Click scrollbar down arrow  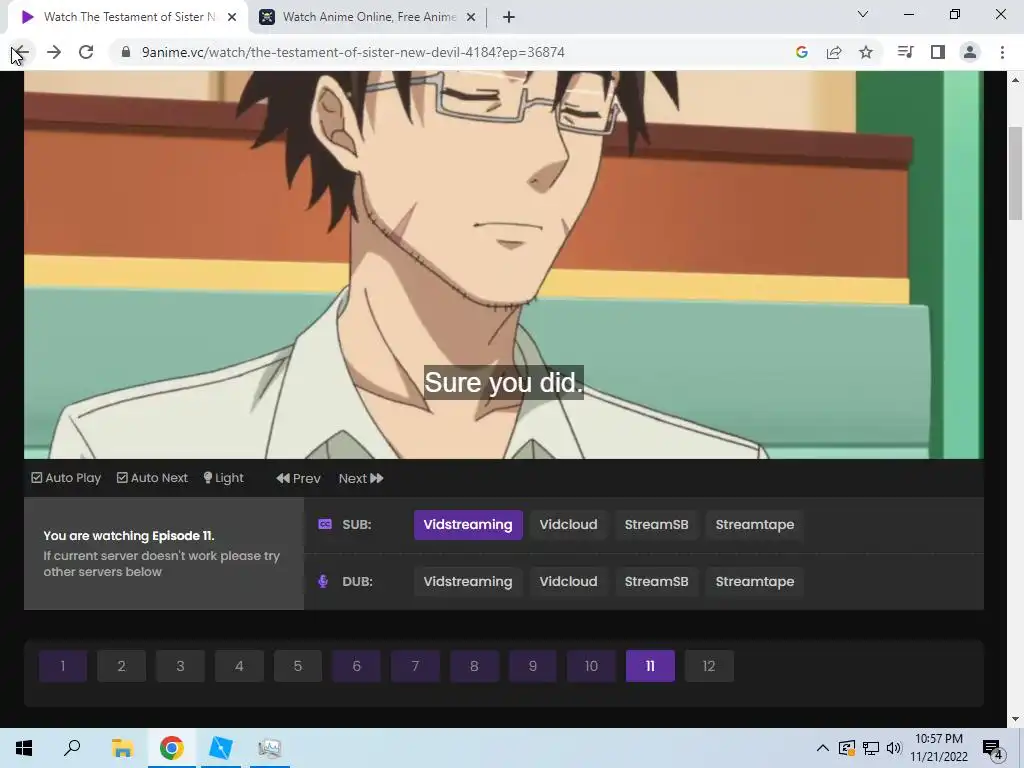1015,719
